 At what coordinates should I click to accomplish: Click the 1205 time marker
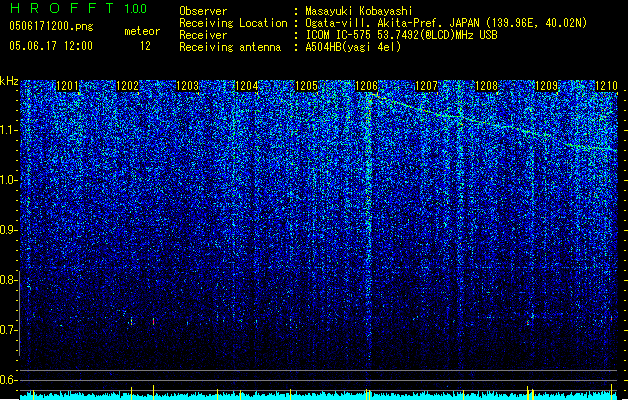point(306,86)
